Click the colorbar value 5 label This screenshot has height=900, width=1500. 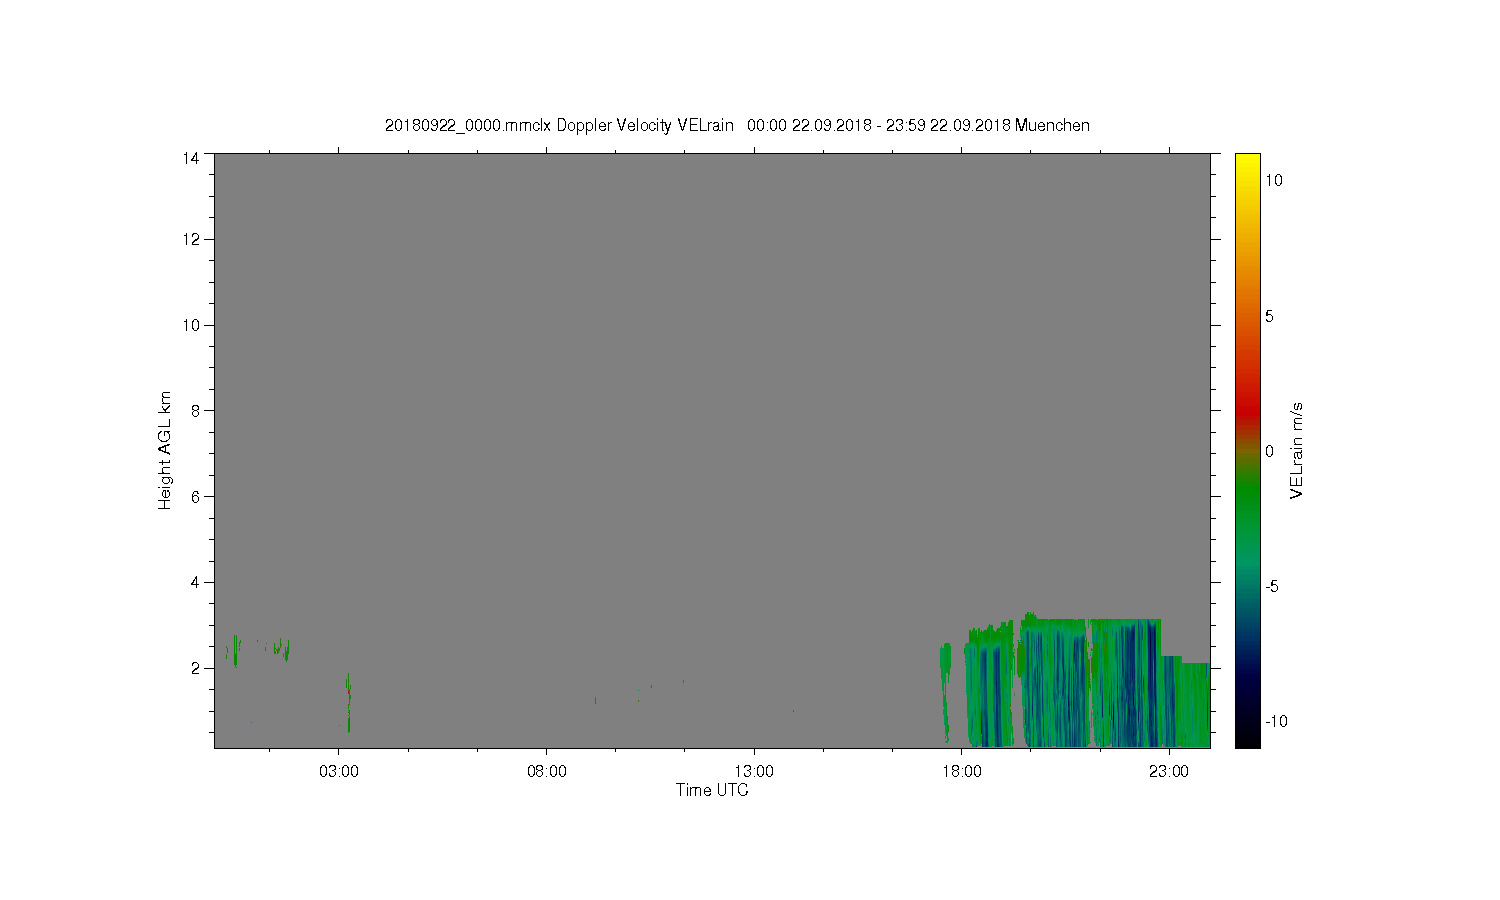click(1269, 316)
